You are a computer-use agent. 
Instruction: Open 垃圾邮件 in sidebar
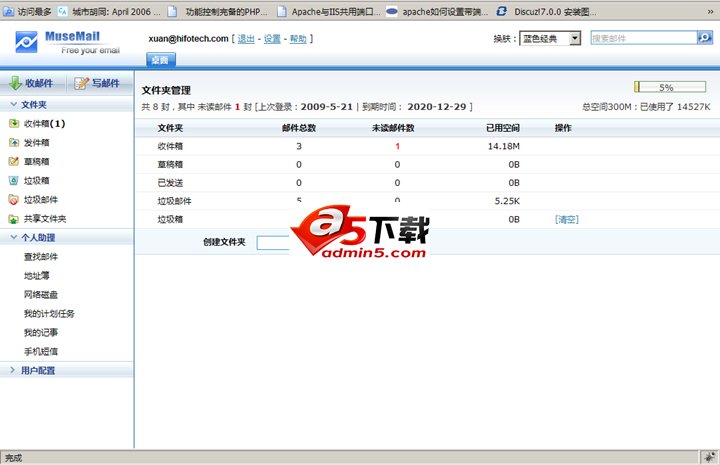point(41,199)
